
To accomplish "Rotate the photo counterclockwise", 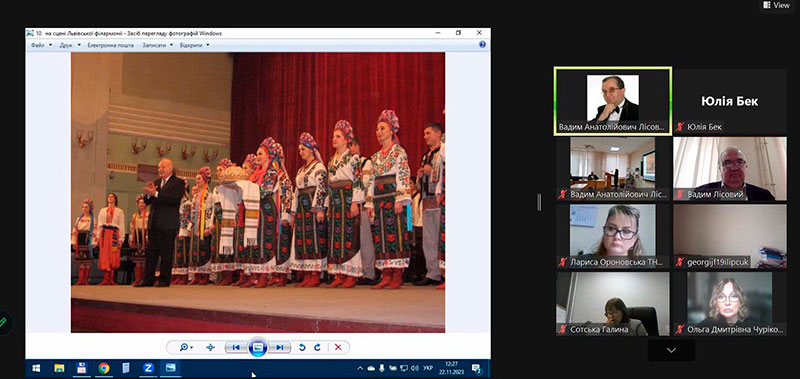I will pyautogui.click(x=302, y=347).
